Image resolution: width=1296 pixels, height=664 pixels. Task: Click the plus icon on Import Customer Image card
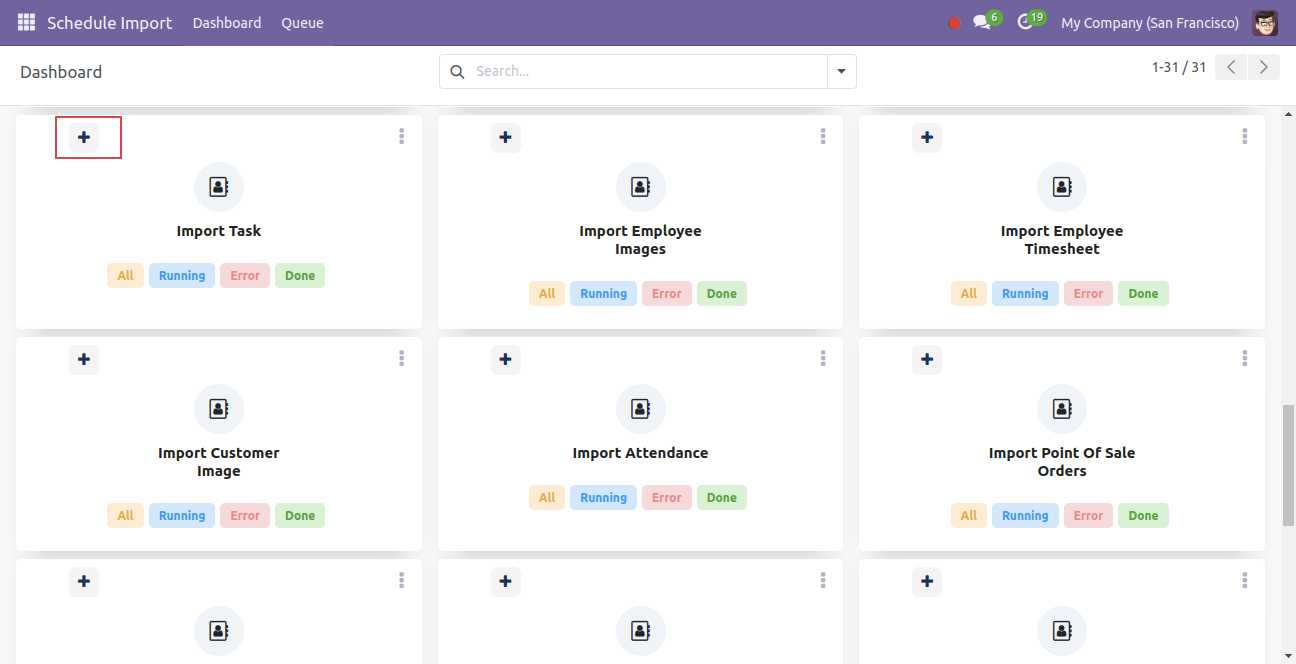(x=84, y=359)
